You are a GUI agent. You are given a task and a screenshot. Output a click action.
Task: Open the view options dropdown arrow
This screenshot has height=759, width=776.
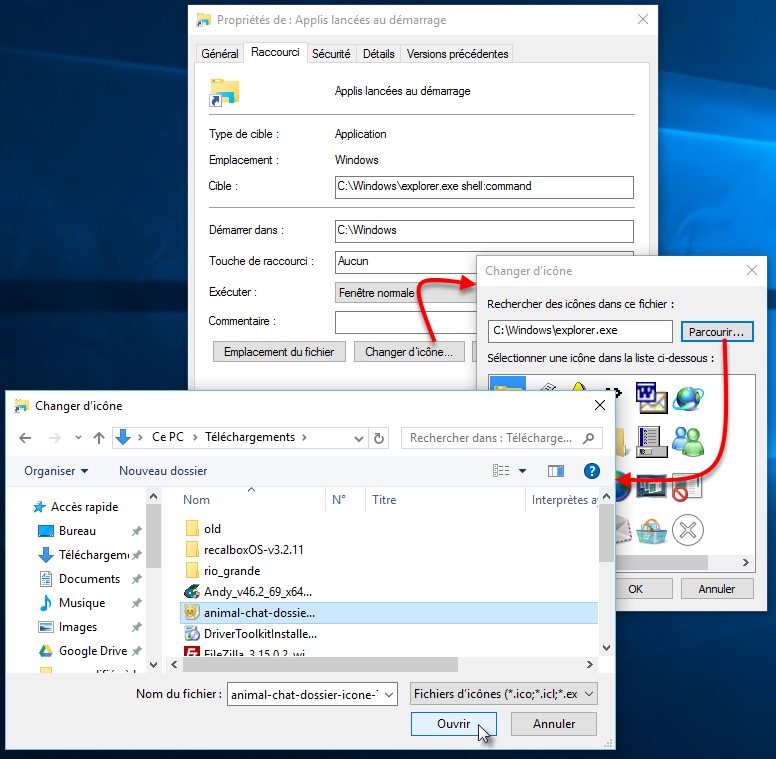click(x=522, y=470)
